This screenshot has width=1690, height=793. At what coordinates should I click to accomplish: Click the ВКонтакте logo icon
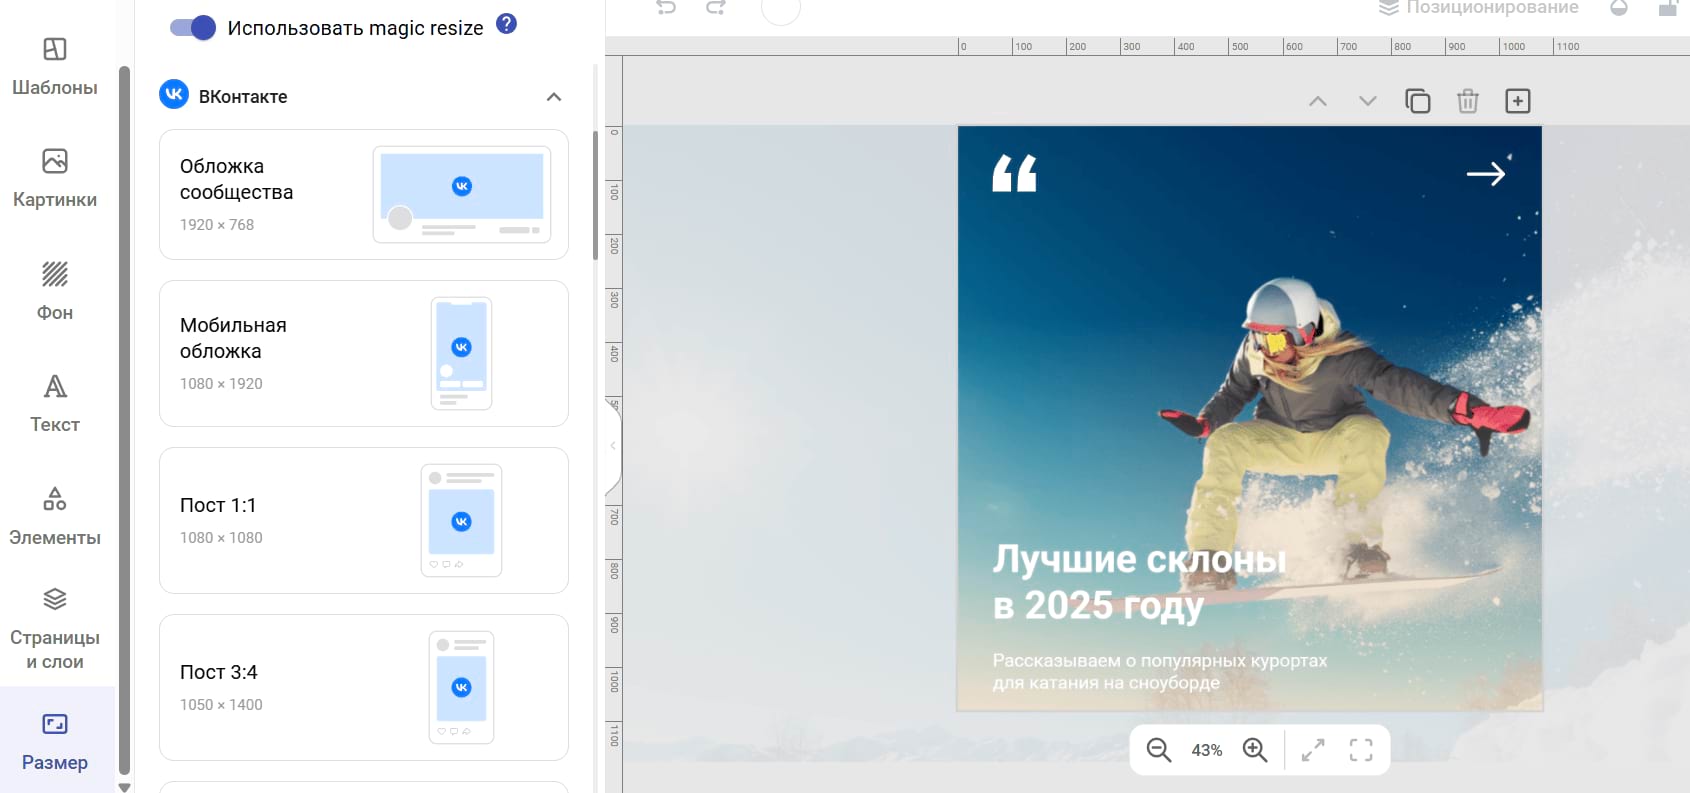(x=174, y=95)
